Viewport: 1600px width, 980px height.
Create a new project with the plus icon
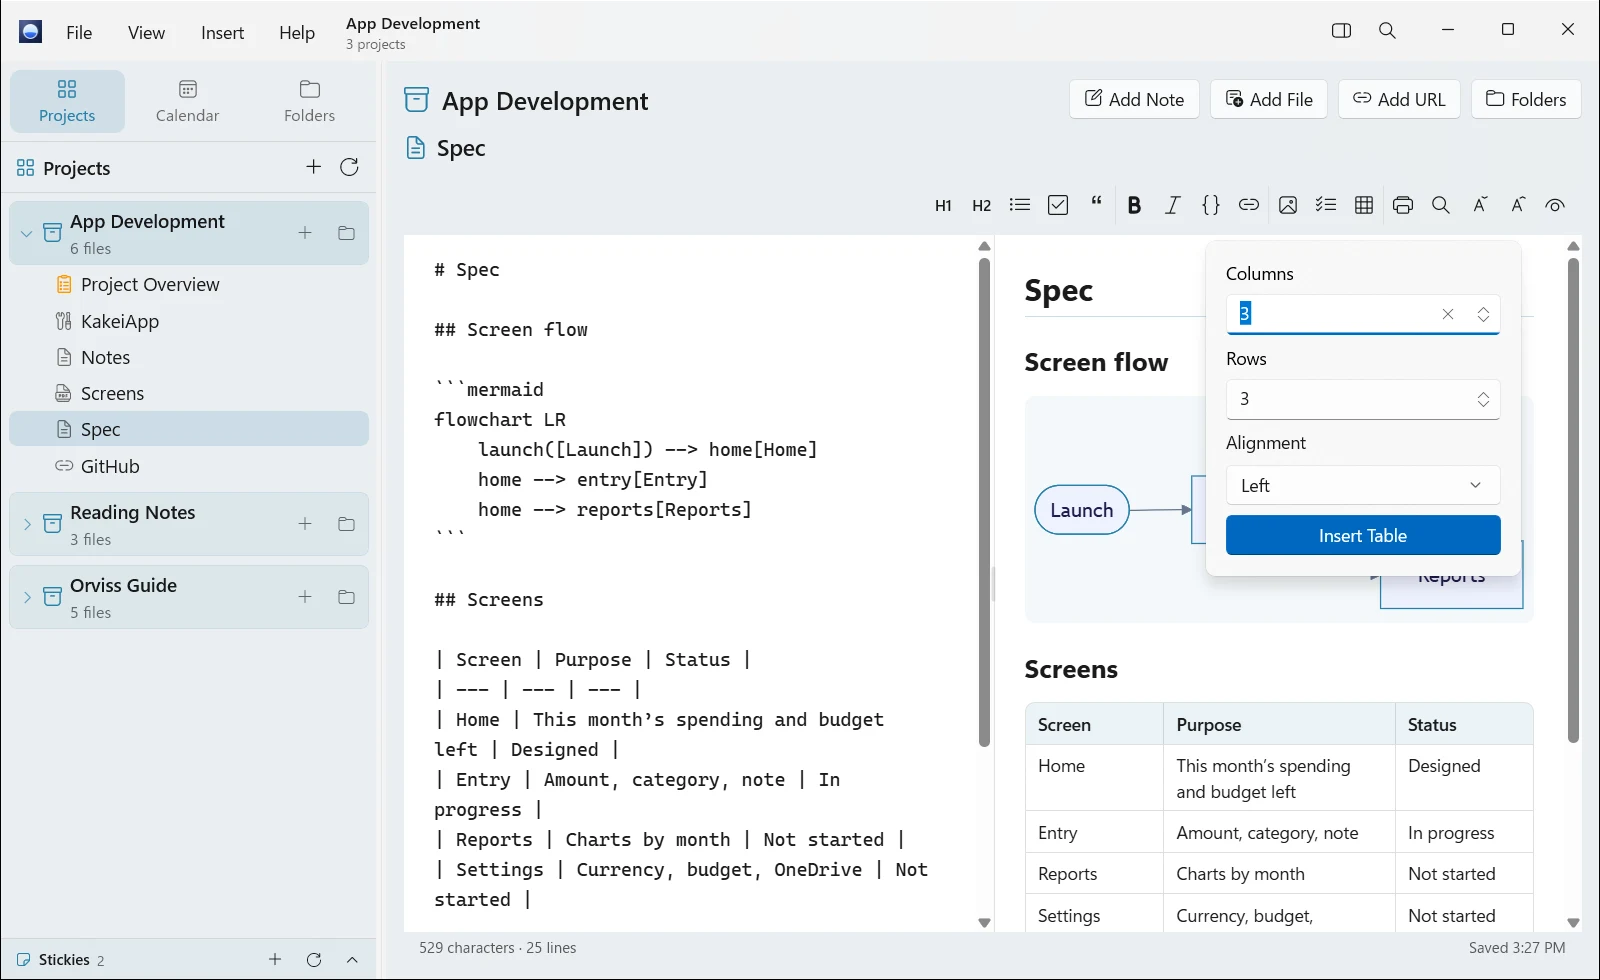[314, 167]
